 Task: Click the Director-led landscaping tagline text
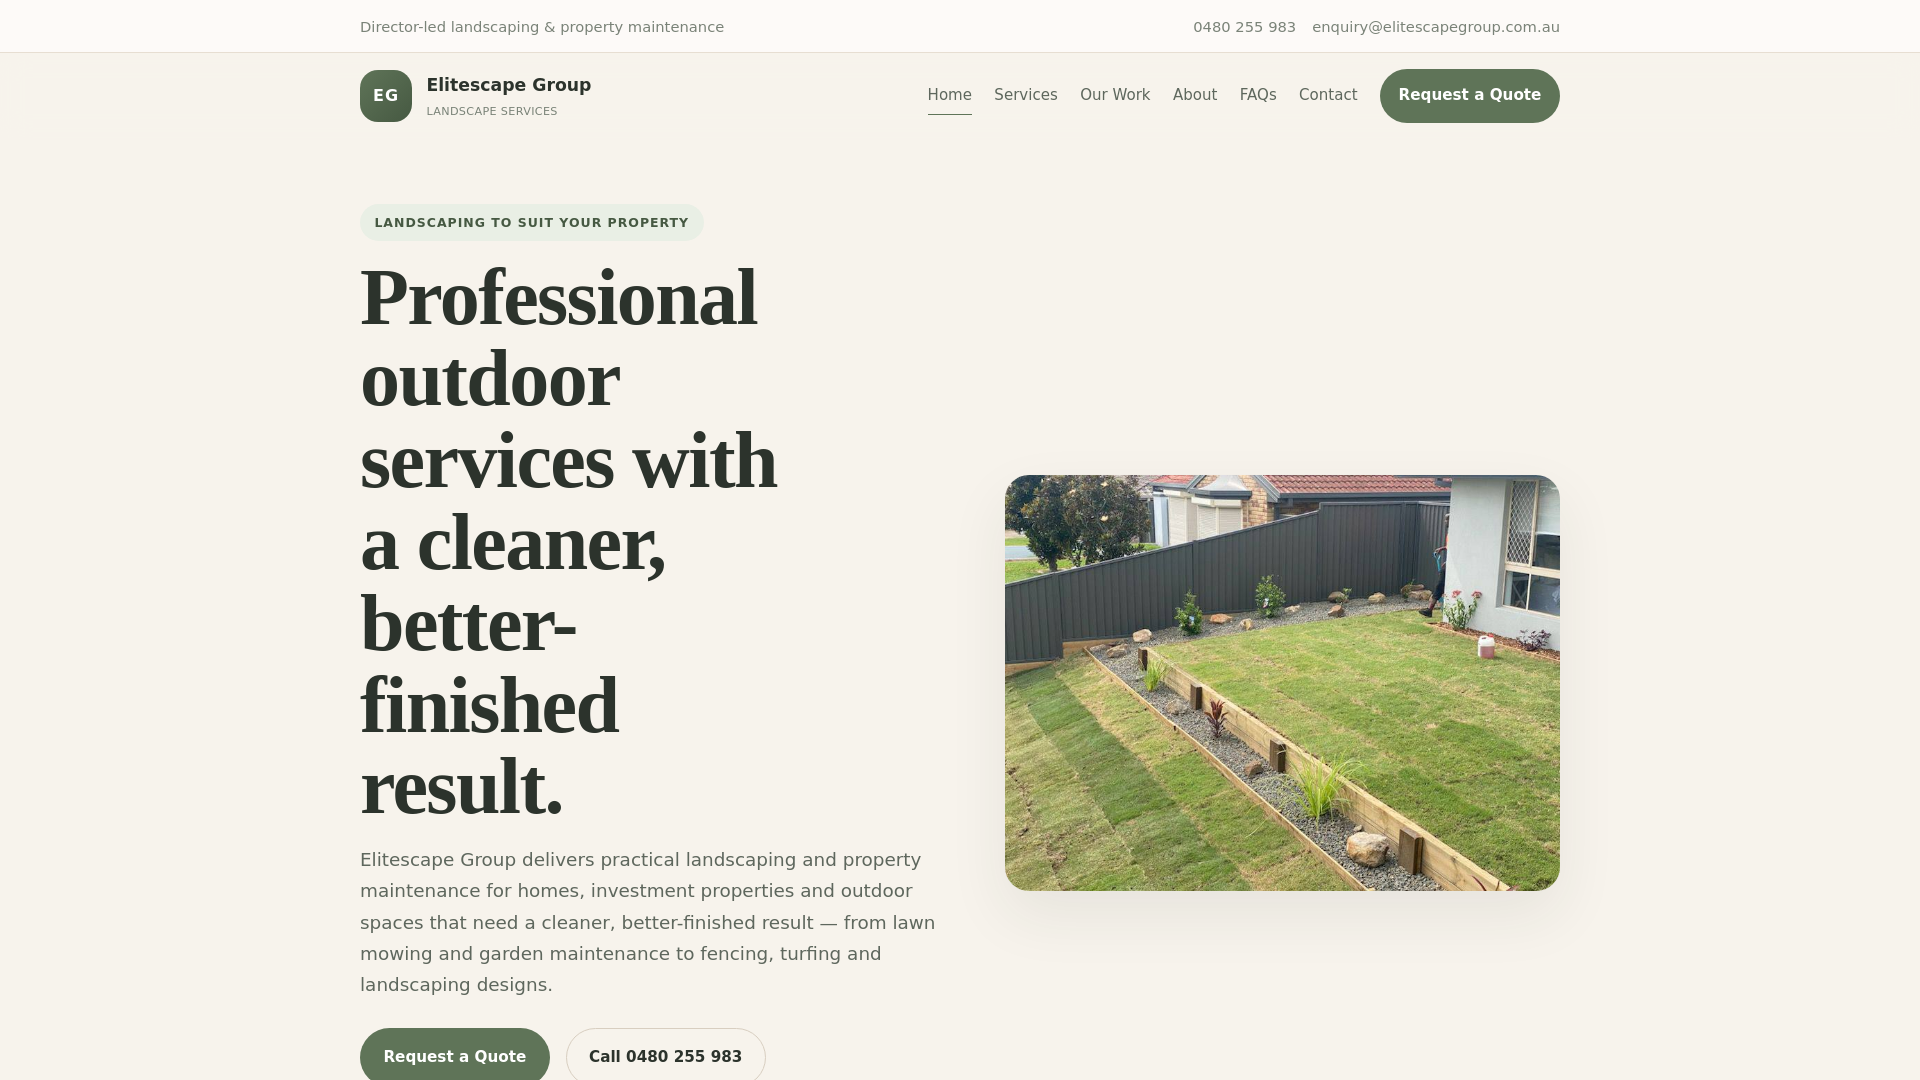[x=541, y=27]
